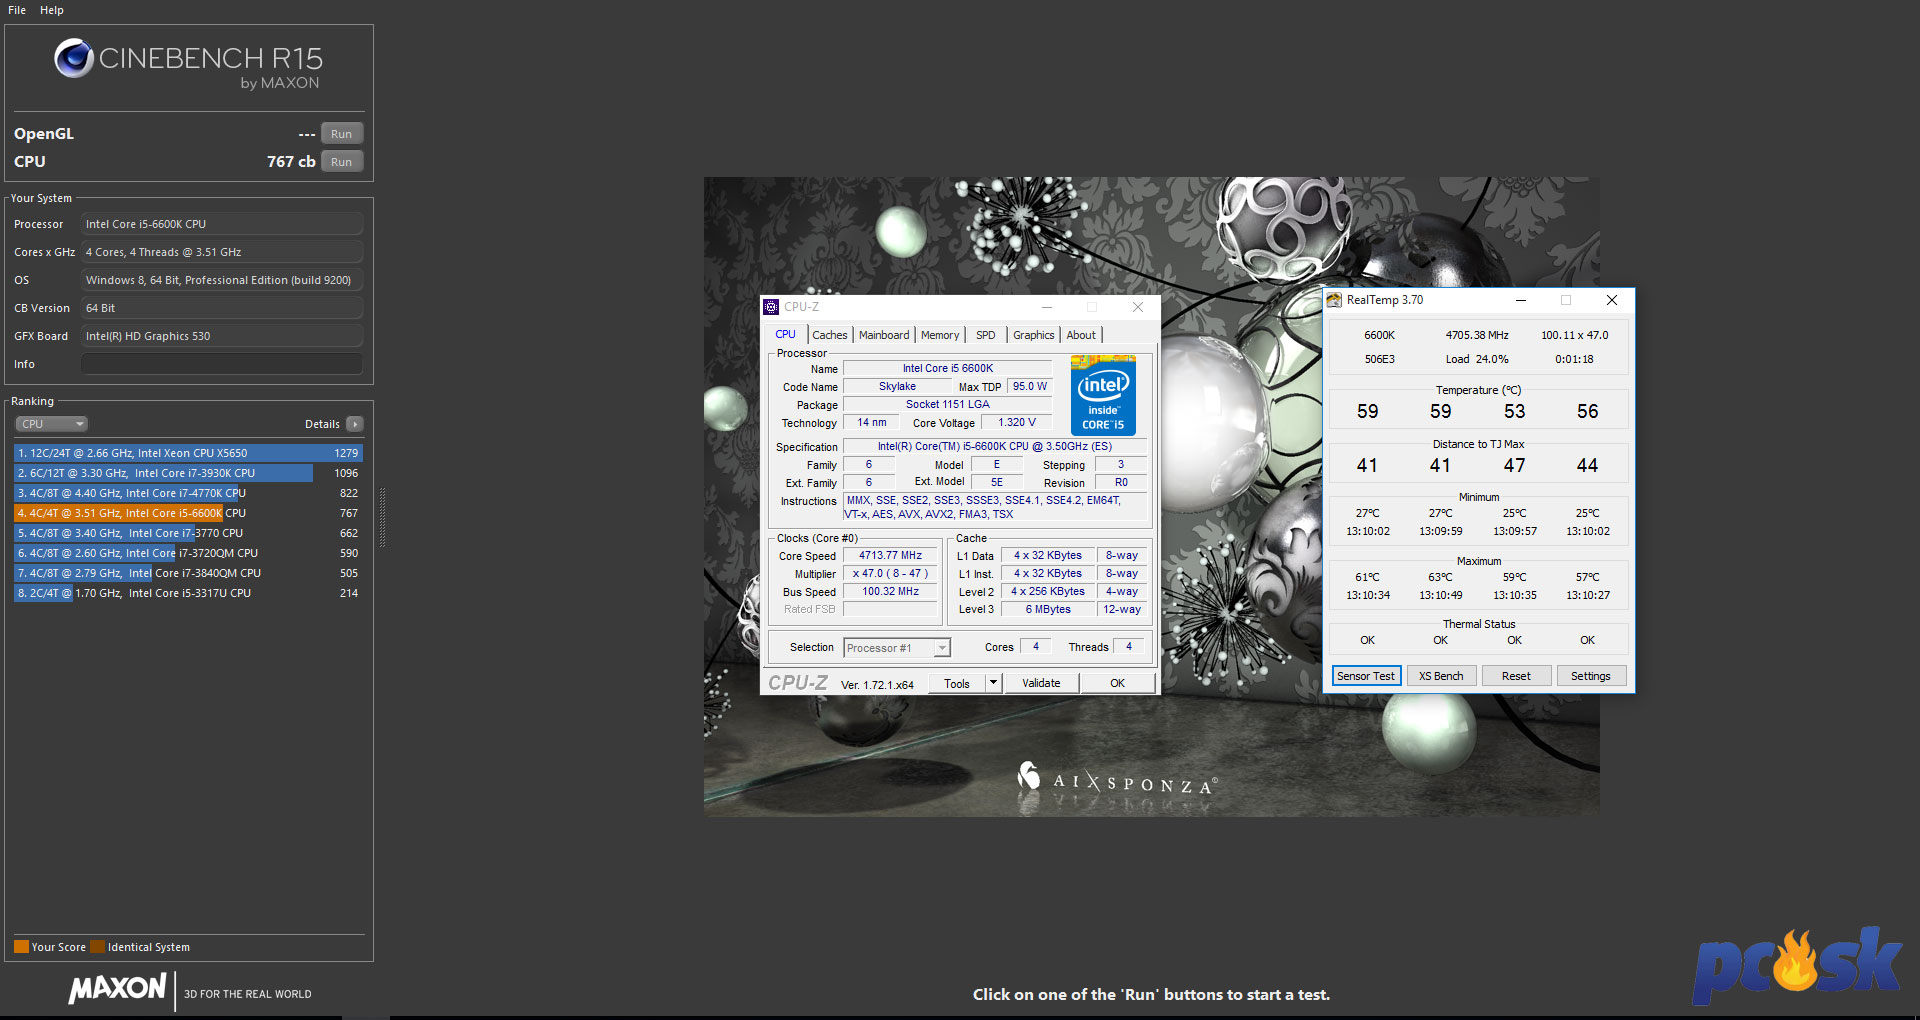Screen dimensions: 1920x1020
Task: Run the CPU benchmark test
Action: pyautogui.click(x=341, y=162)
